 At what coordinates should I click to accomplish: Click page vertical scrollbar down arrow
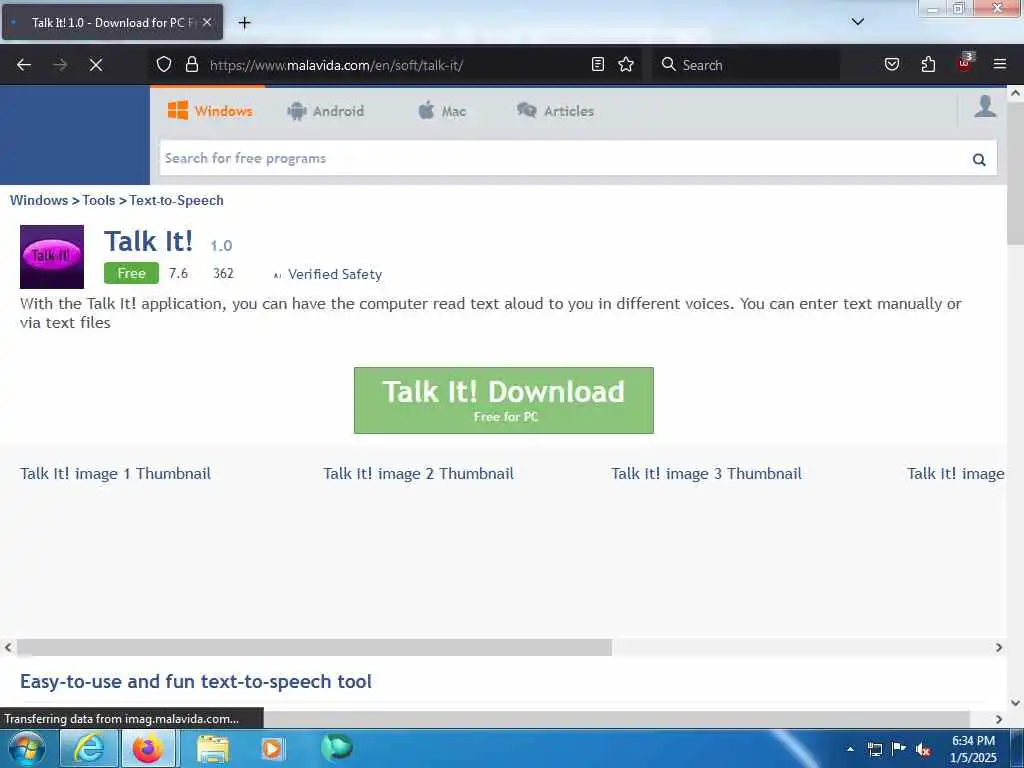[x=1016, y=703]
